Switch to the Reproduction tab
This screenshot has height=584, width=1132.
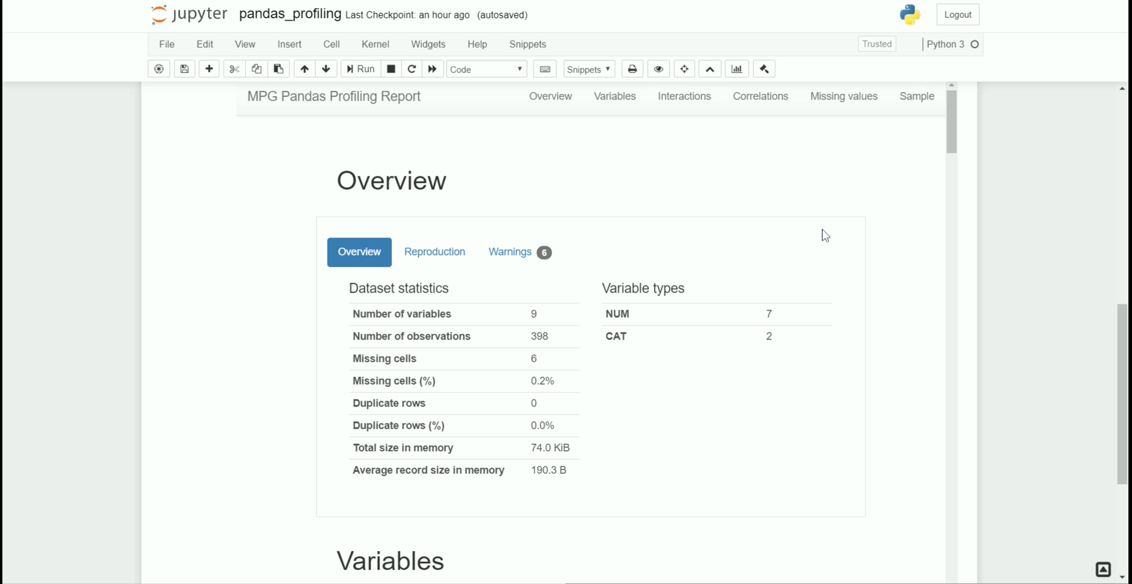pyautogui.click(x=435, y=252)
